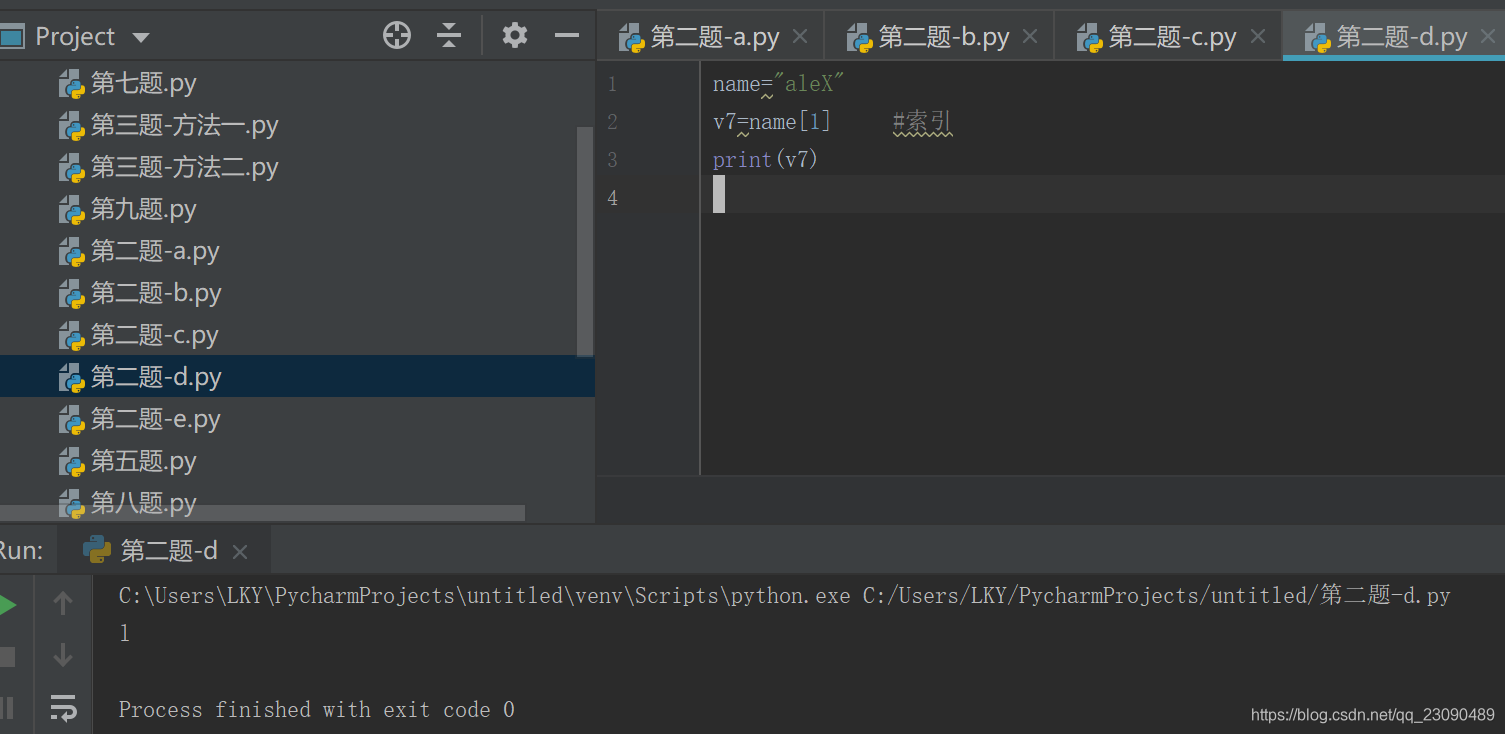This screenshot has width=1505, height=734.
Task: Click the Stop button in Run panel
Action: [x=7, y=657]
